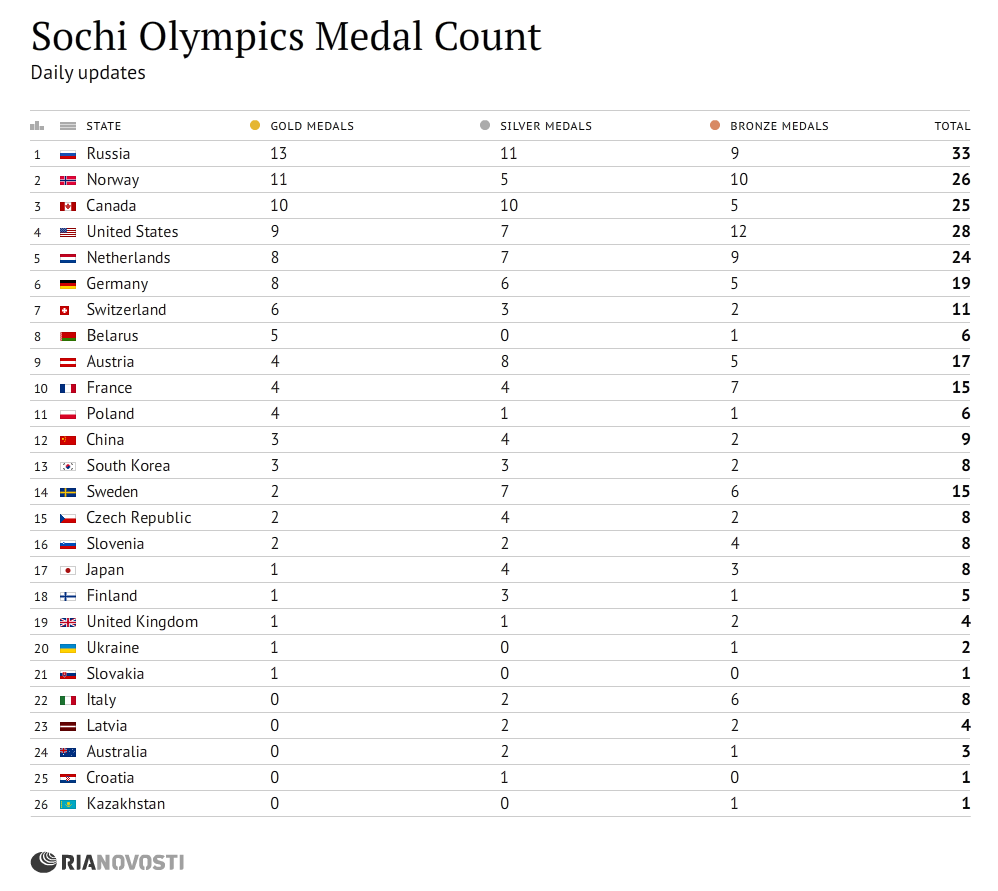Click the bar chart rank icon in header
The width and height of the screenshot is (998, 891).
tap(37, 126)
